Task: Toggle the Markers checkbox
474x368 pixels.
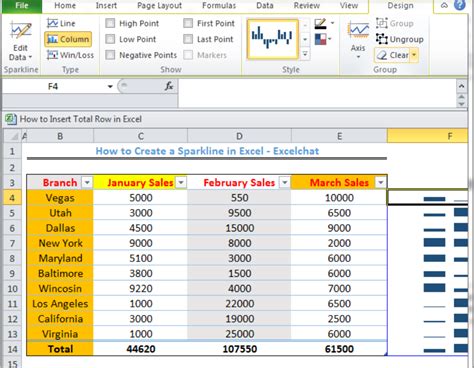Action: [x=188, y=55]
